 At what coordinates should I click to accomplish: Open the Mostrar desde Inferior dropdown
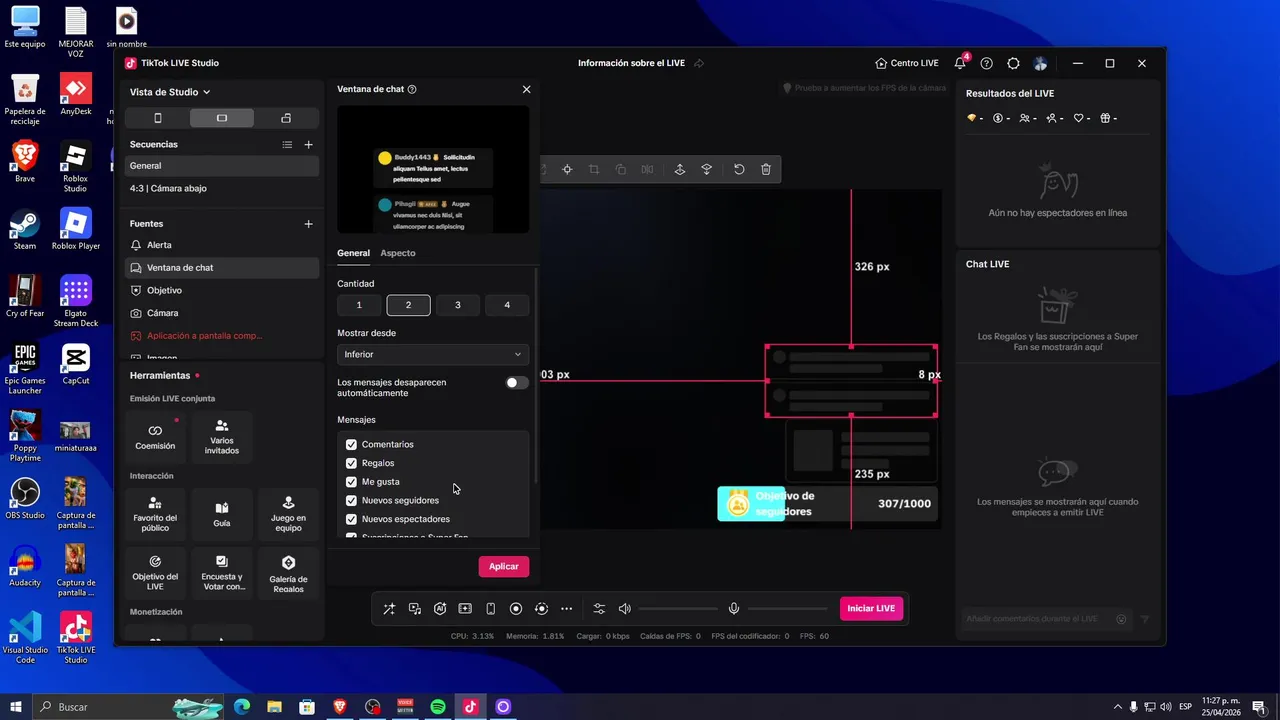[x=433, y=354]
